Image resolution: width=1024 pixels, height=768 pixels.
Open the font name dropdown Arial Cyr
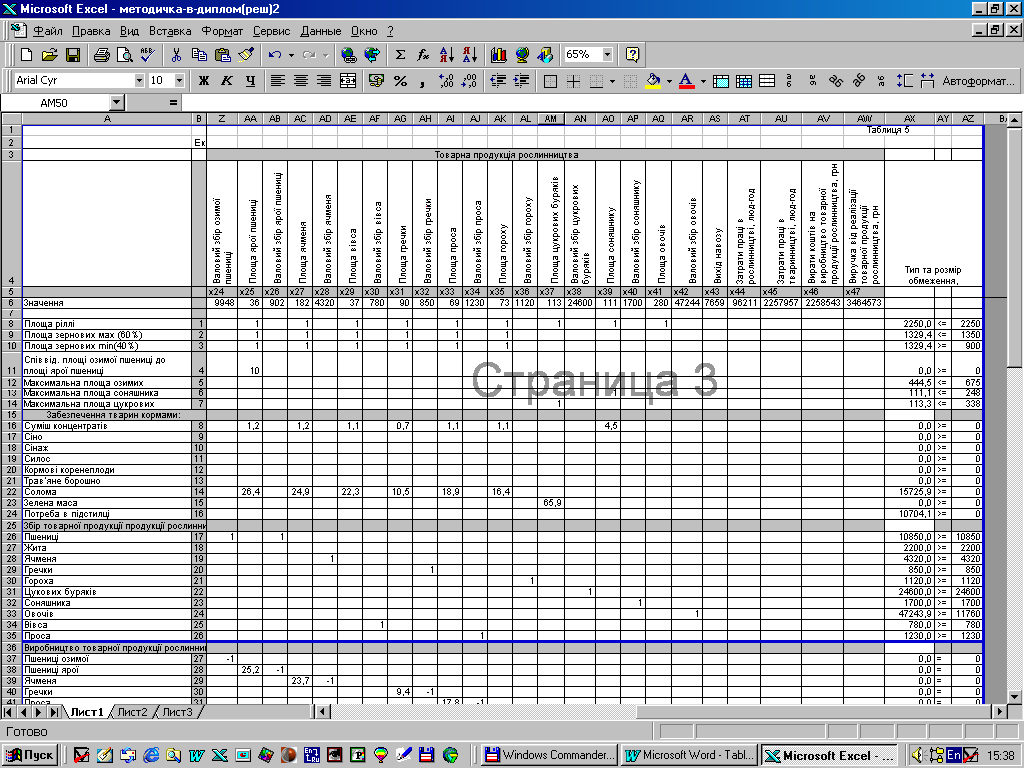pos(139,80)
